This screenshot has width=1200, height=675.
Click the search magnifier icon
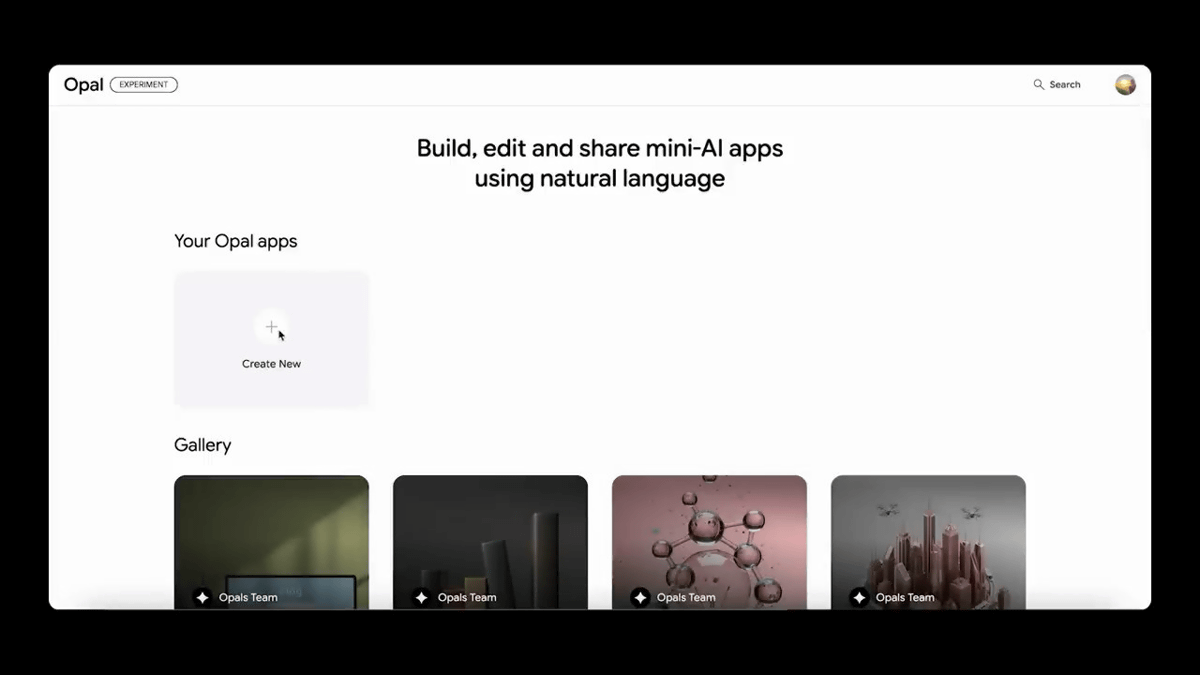(x=1039, y=85)
